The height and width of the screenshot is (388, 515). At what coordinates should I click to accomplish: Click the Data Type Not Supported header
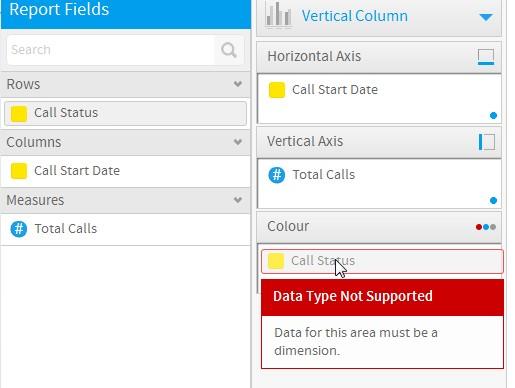click(382, 297)
